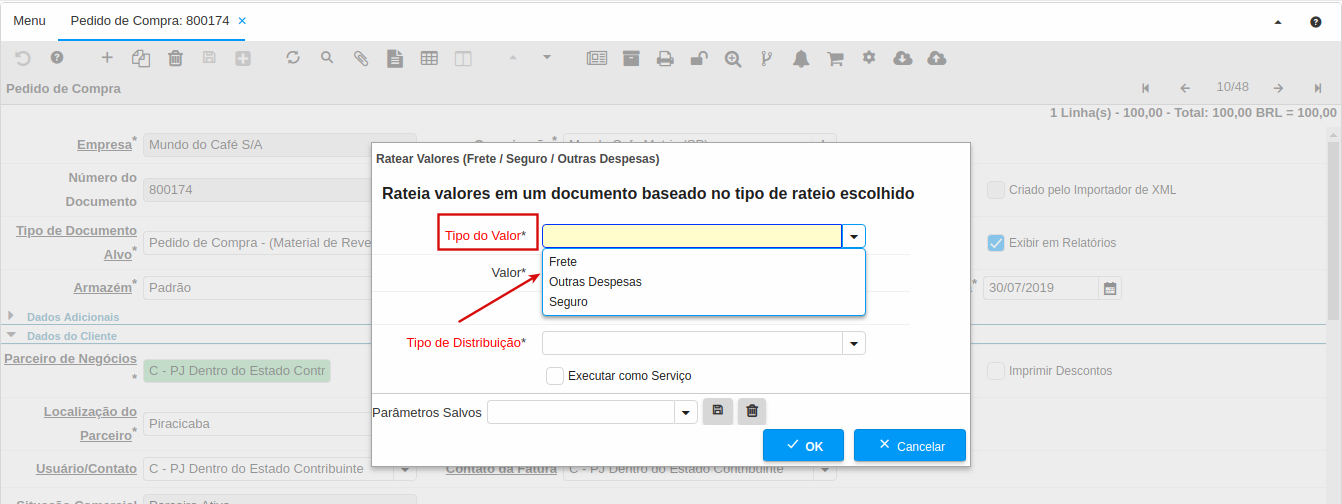Enable Executar como Serviço checkbox
This screenshot has width=1342, height=504.
(555, 376)
